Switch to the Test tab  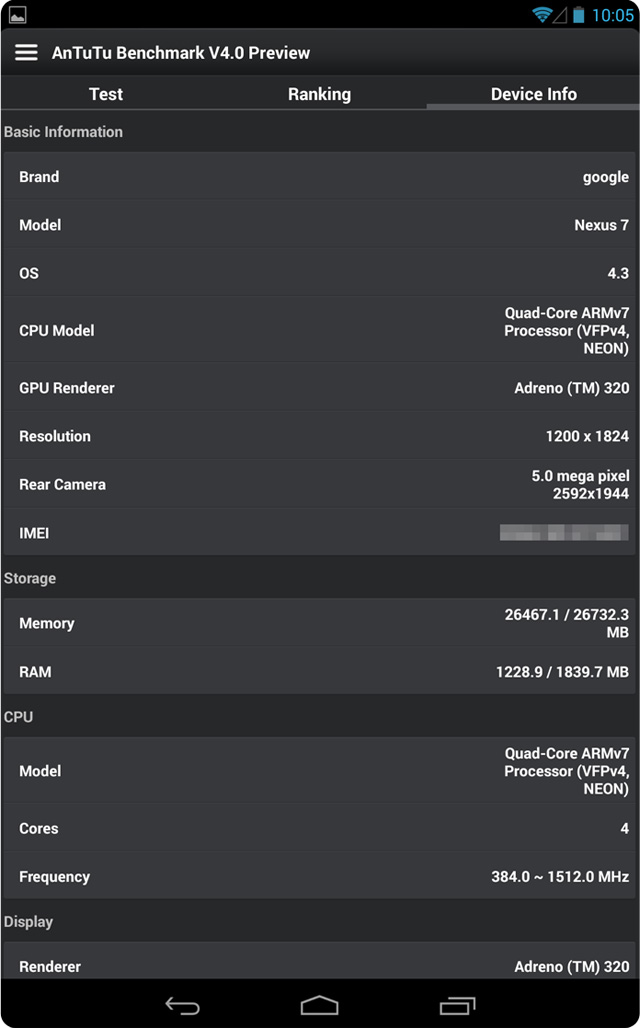pyautogui.click(x=106, y=94)
